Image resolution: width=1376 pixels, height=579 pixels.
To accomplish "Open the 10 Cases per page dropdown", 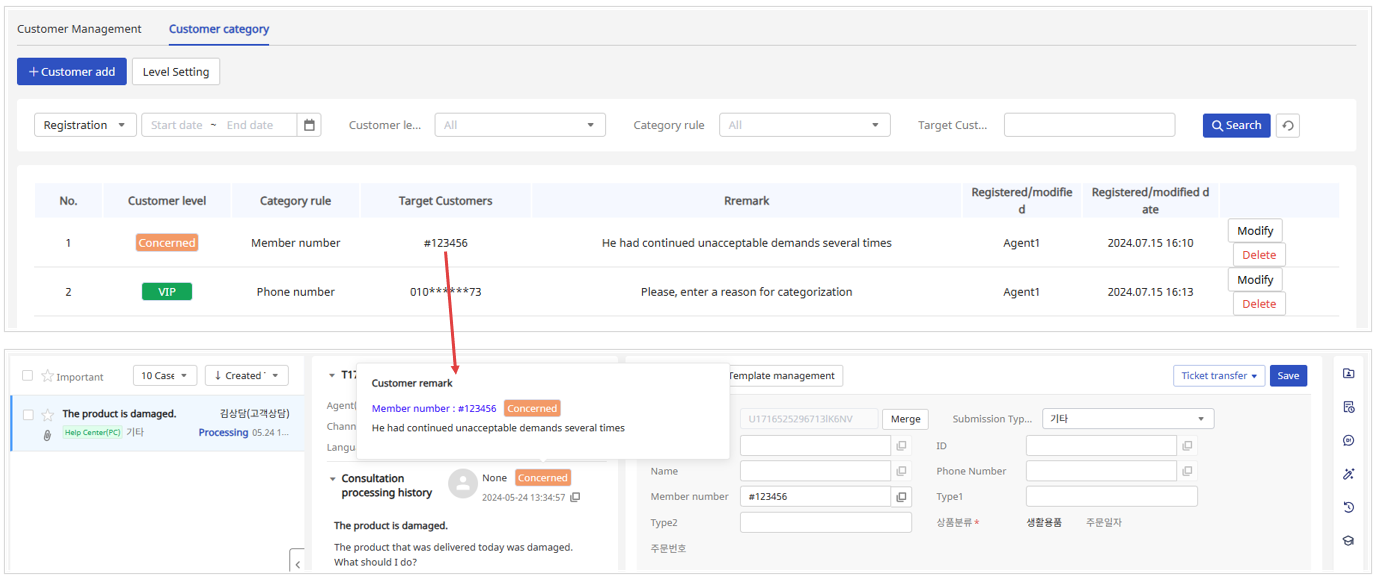I will 165,376.
